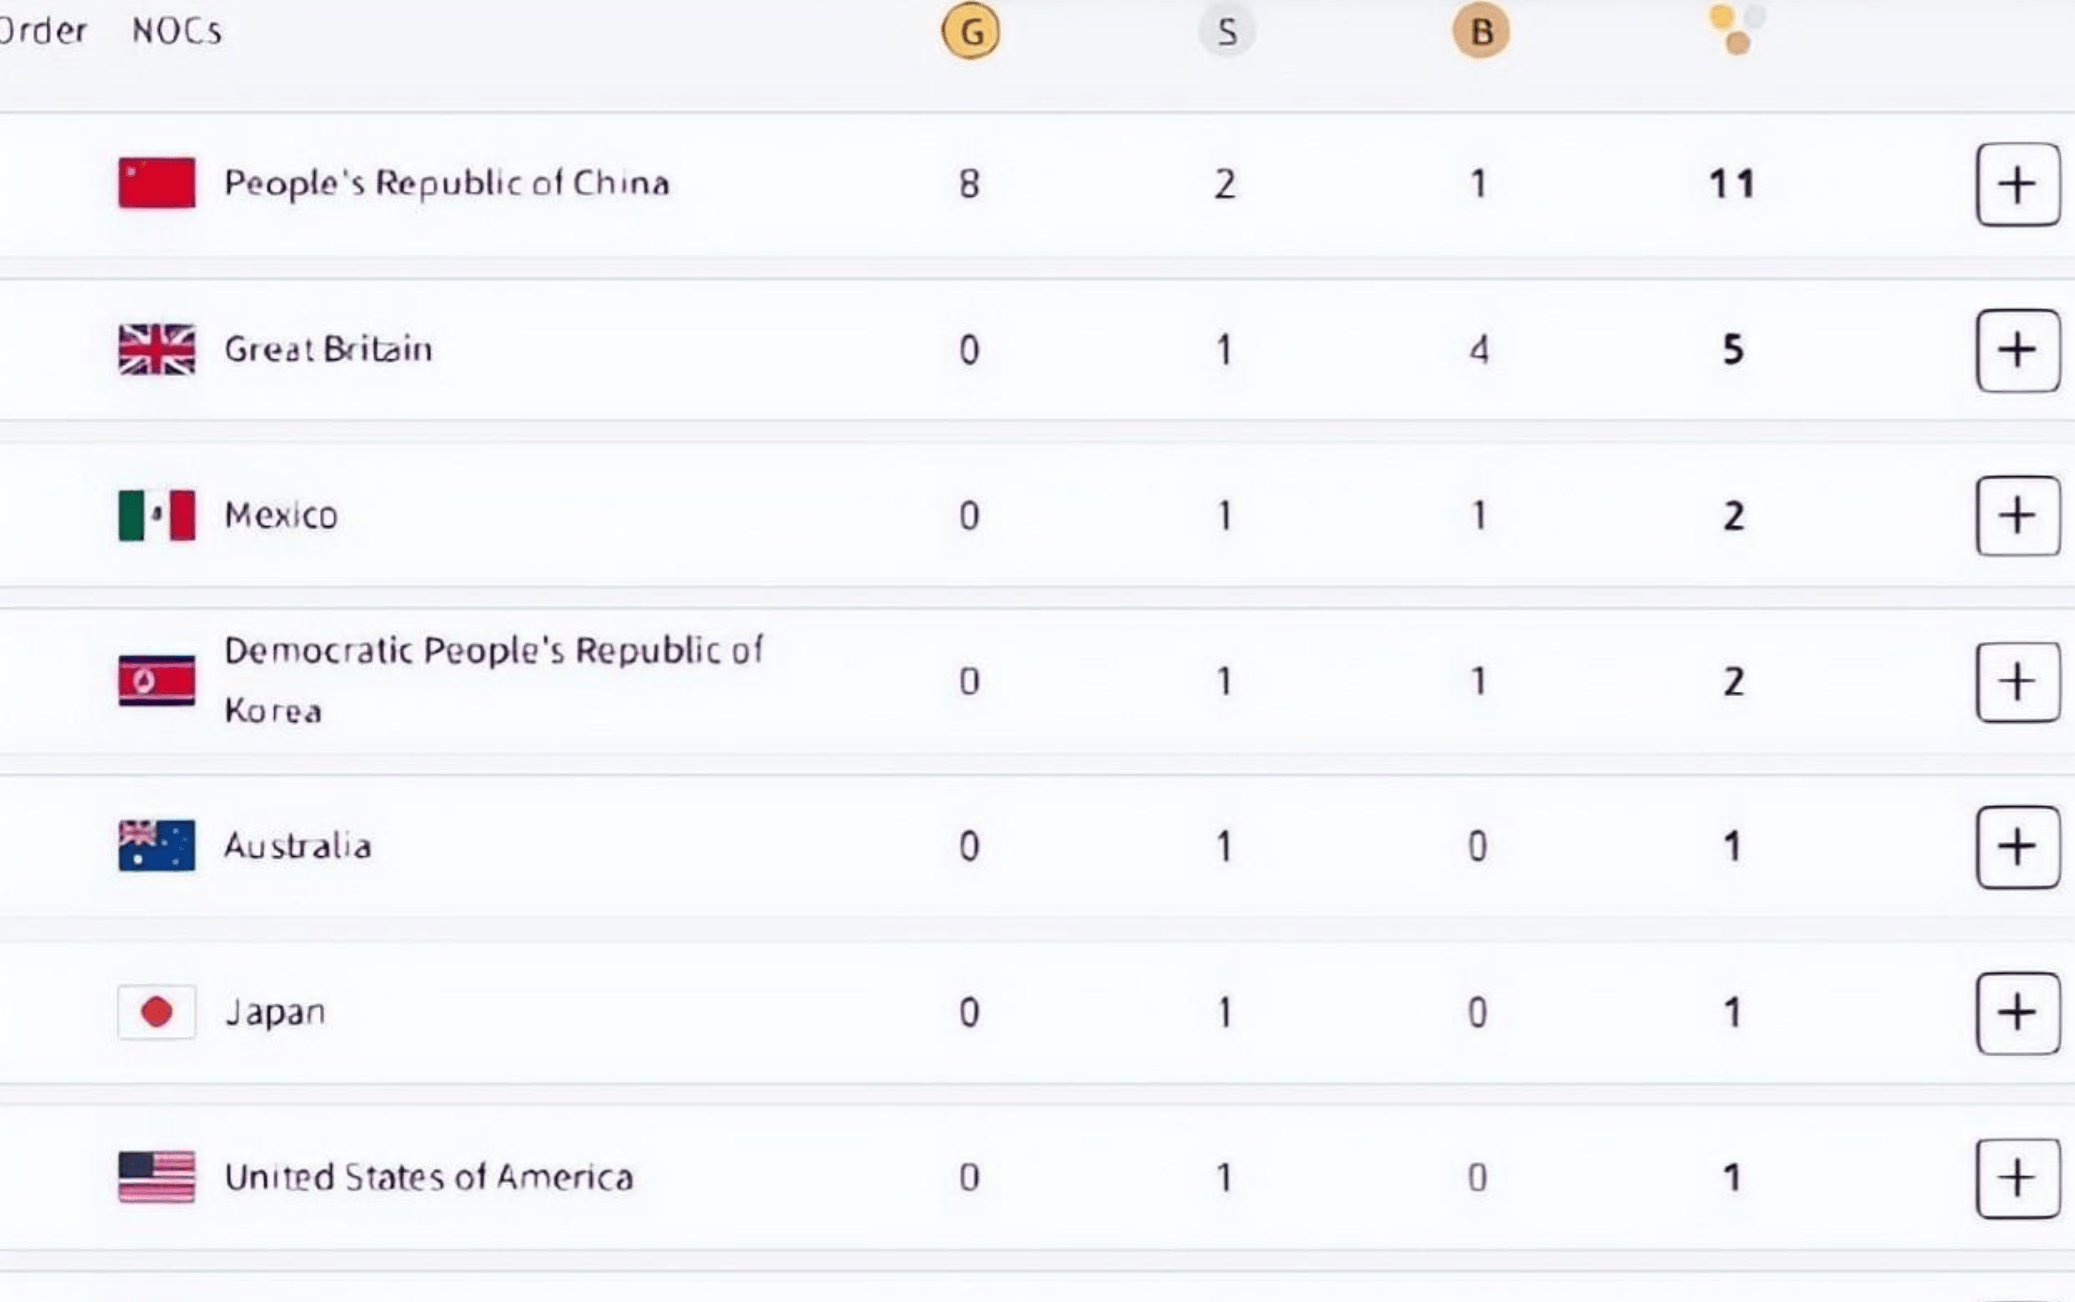This screenshot has height=1302, width=2075.
Task: Sort by the Order column header
Action: 43,31
